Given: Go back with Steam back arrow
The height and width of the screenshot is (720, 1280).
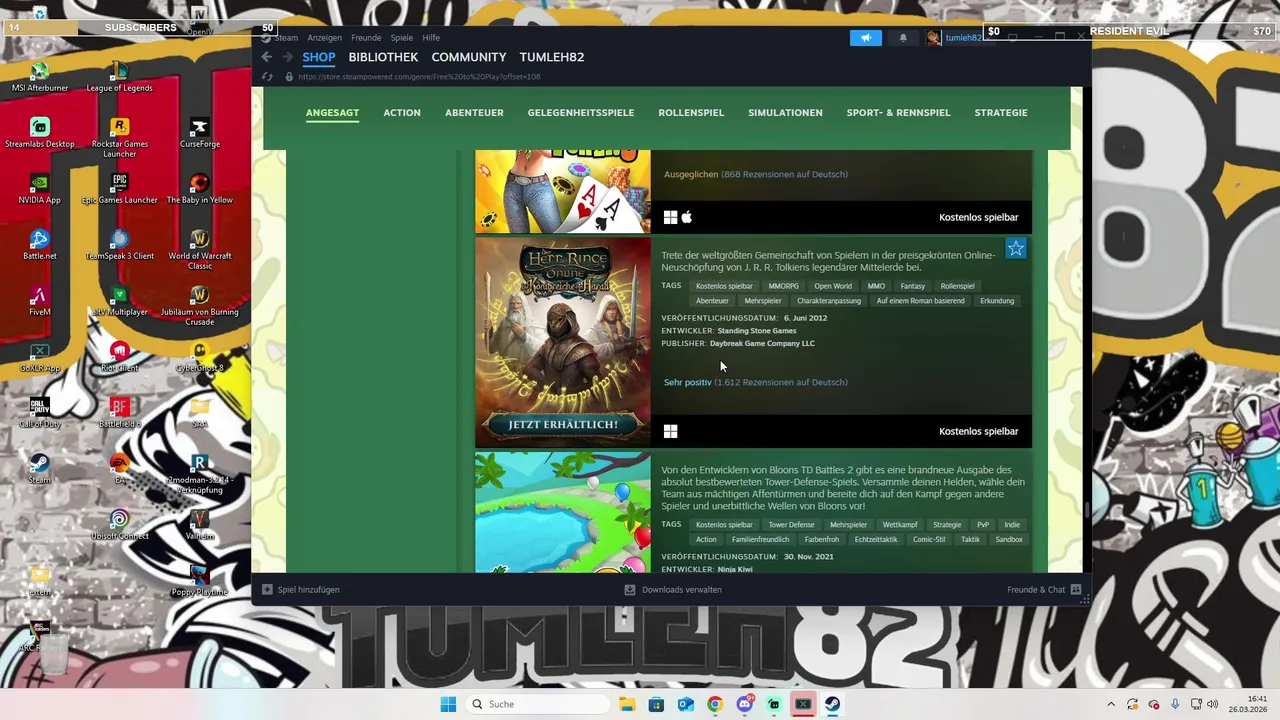Looking at the screenshot, I should [267, 57].
